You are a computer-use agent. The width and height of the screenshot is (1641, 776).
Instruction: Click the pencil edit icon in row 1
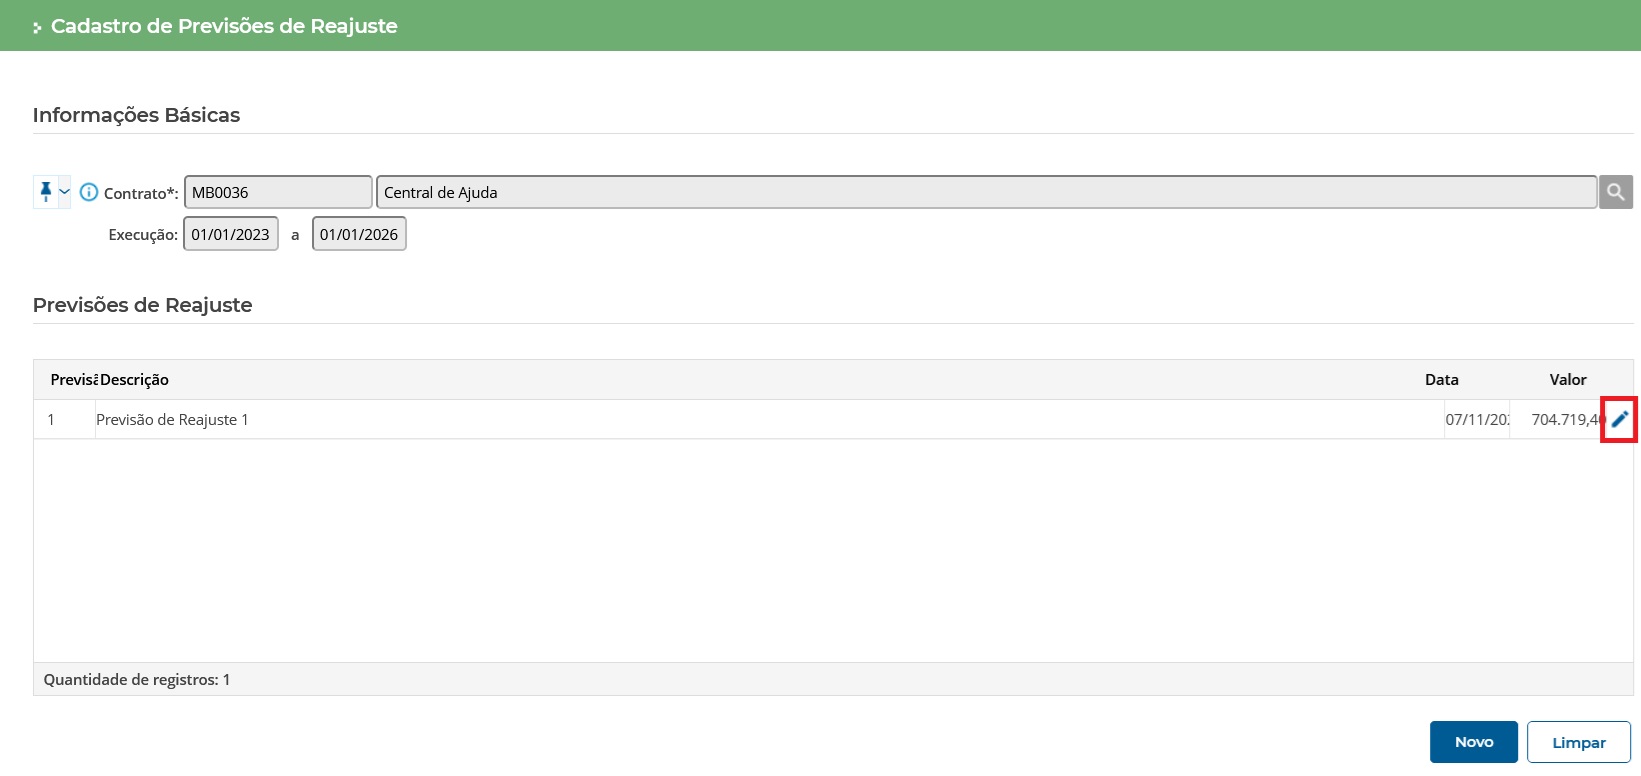tap(1619, 420)
